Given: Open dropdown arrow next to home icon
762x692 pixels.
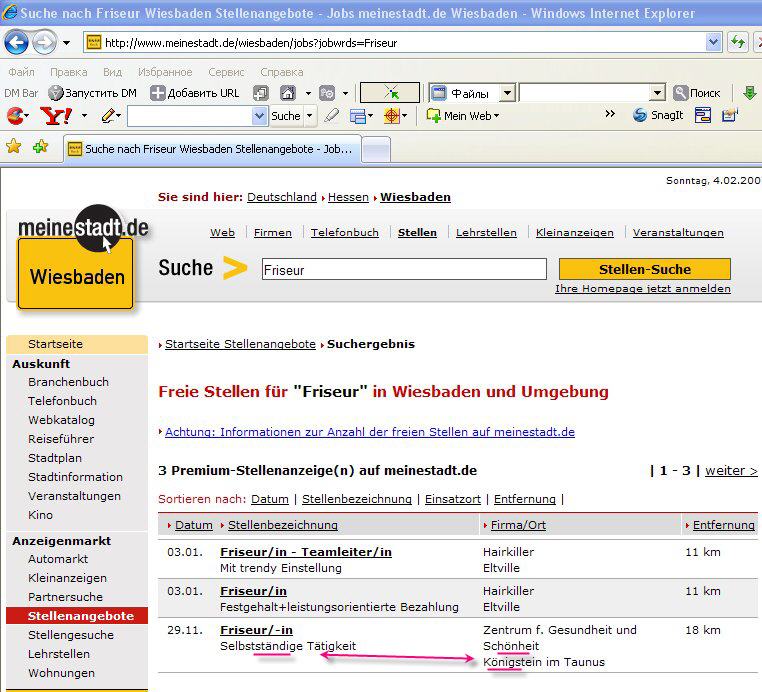Looking at the screenshot, I should point(308,93).
